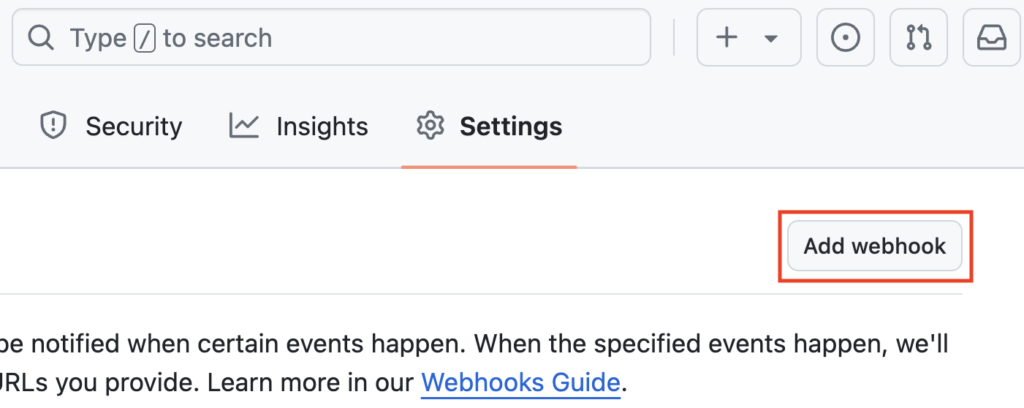This screenshot has height=408, width=1024.
Task: Click the orange underline beneath Settings tab
Action: tap(489, 166)
